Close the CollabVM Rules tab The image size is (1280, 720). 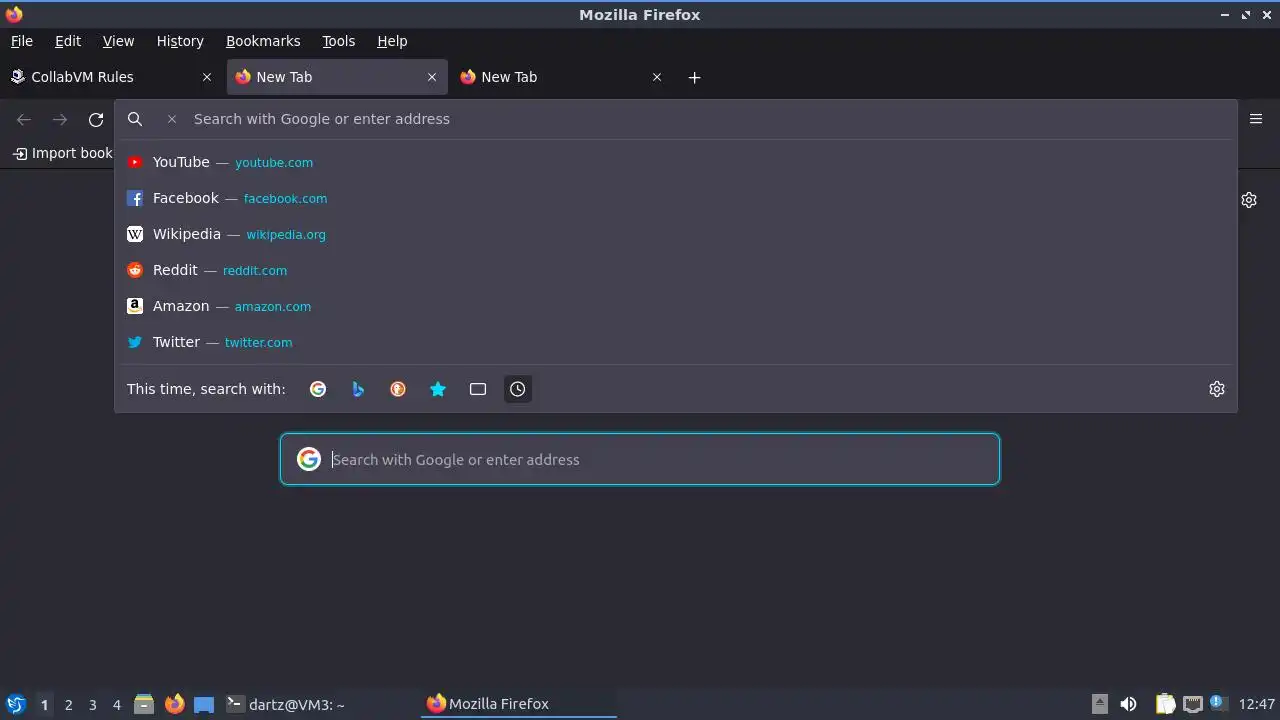tap(207, 77)
